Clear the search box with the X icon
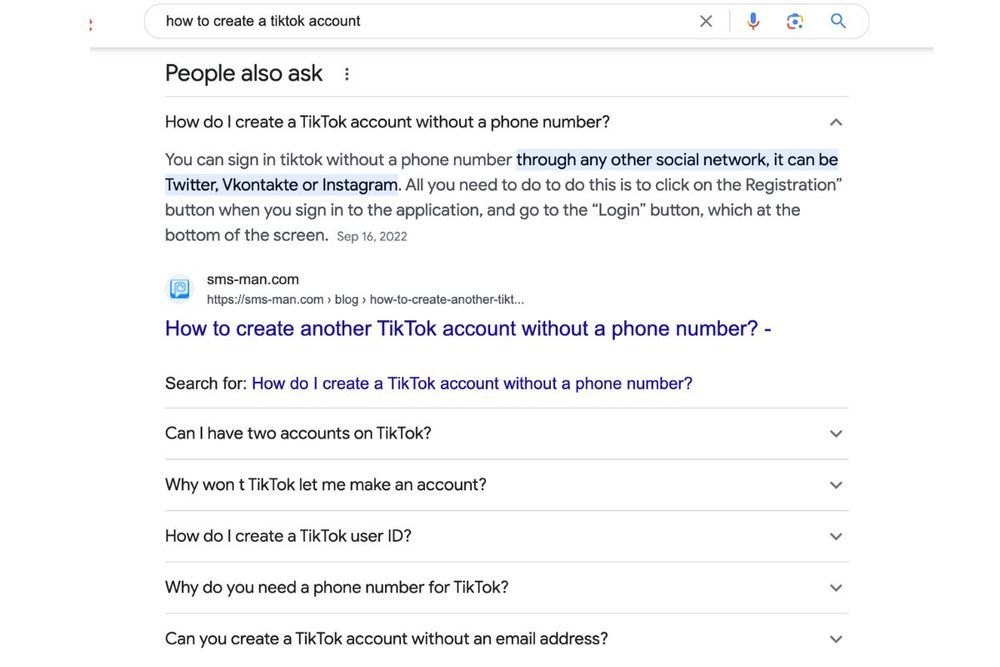 coord(705,21)
